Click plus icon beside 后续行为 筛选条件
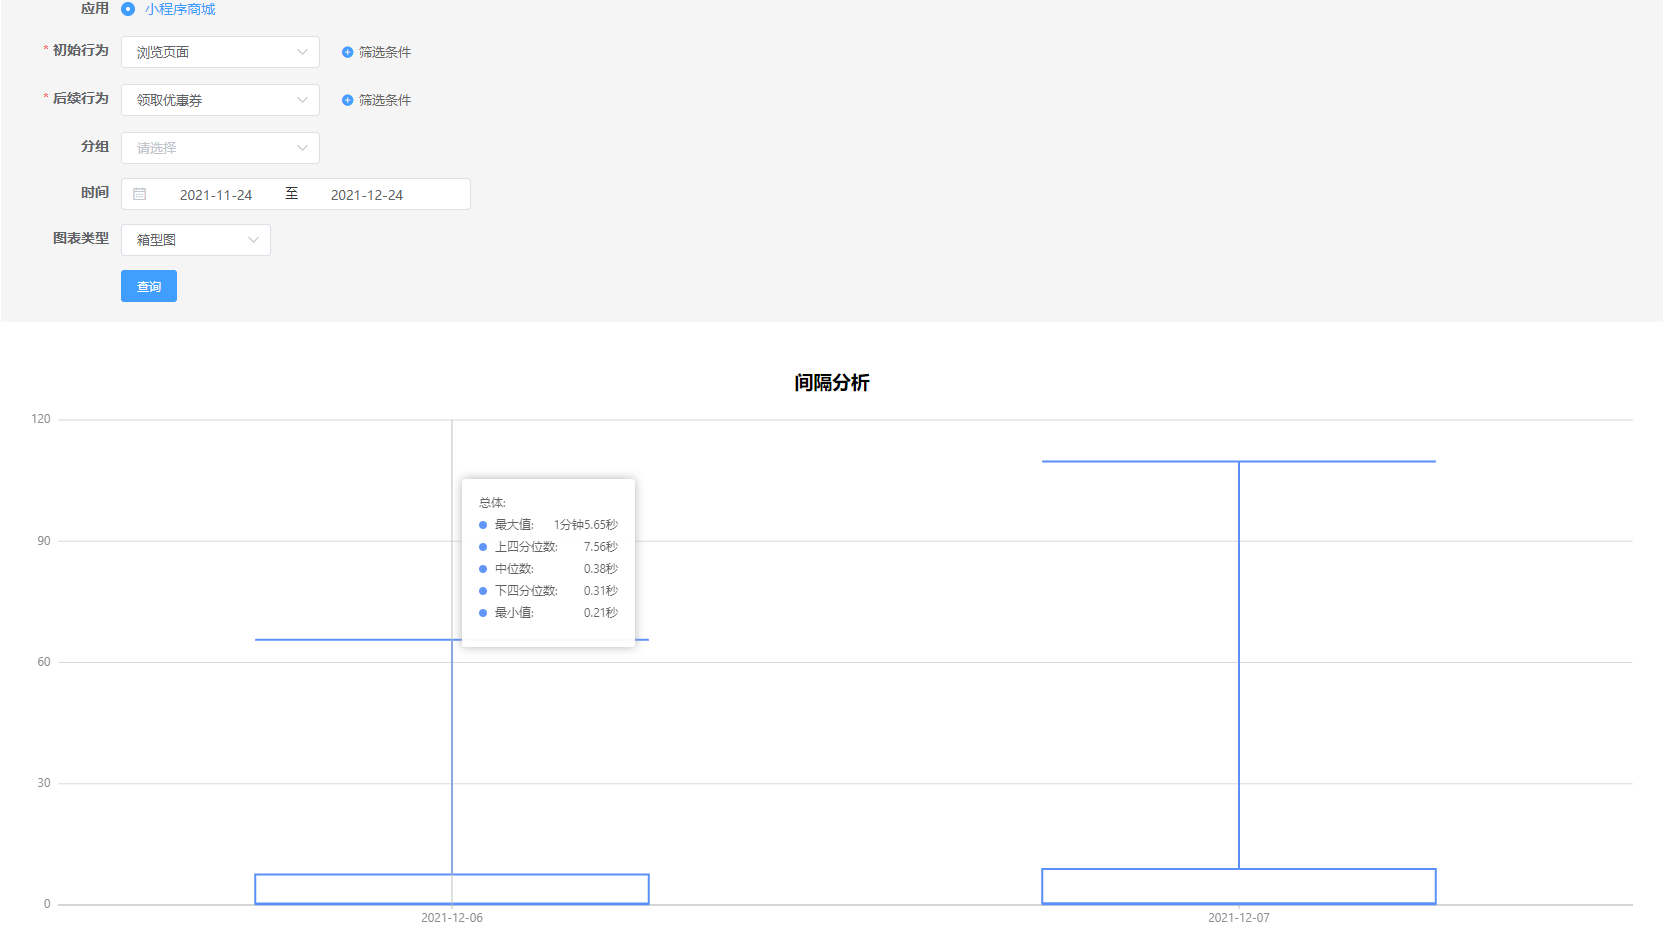 pos(347,100)
